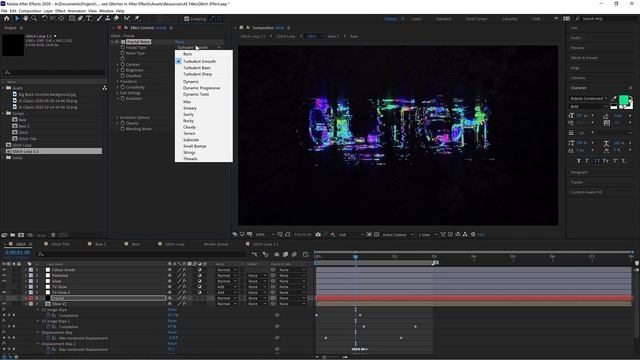This screenshot has height=360, width=640.
Task: Select the Selection arrow tool
Action: click(x=17, y=18)
